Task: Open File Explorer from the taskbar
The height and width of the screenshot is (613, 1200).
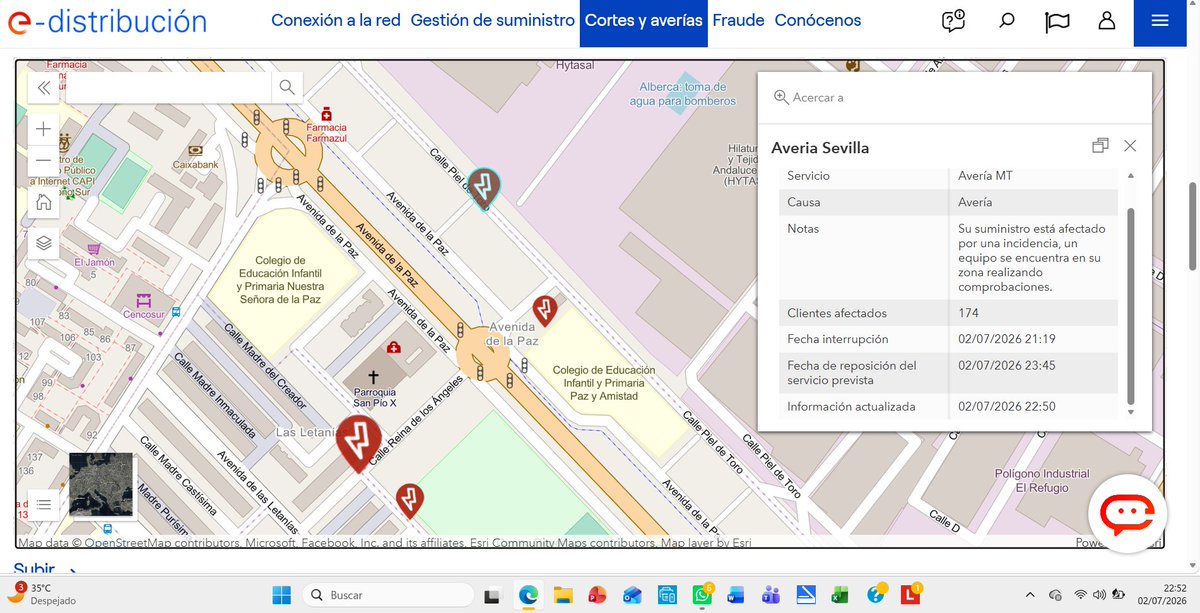Action: click(562, 595)
